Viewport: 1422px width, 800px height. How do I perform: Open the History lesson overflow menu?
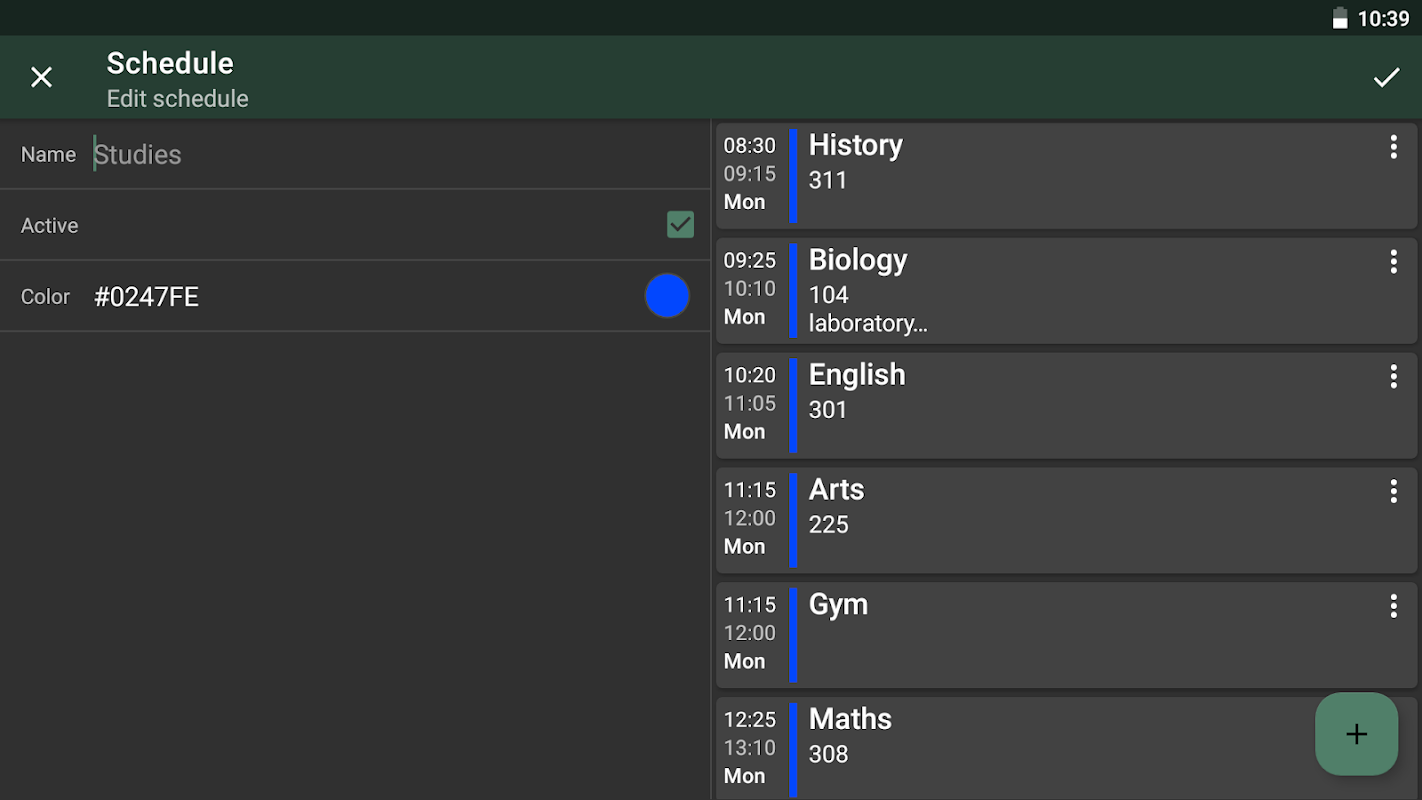tap(1393, 147)
